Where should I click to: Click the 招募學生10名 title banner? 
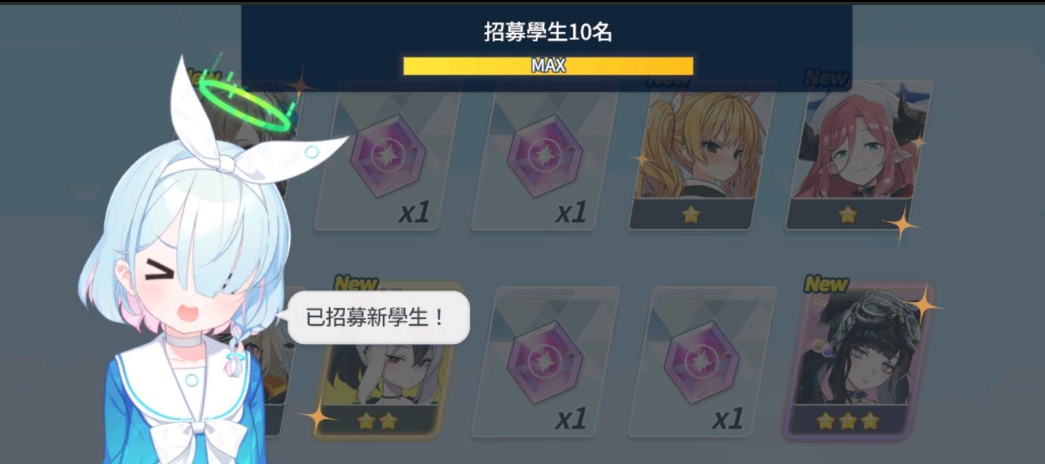coord(547,32)
